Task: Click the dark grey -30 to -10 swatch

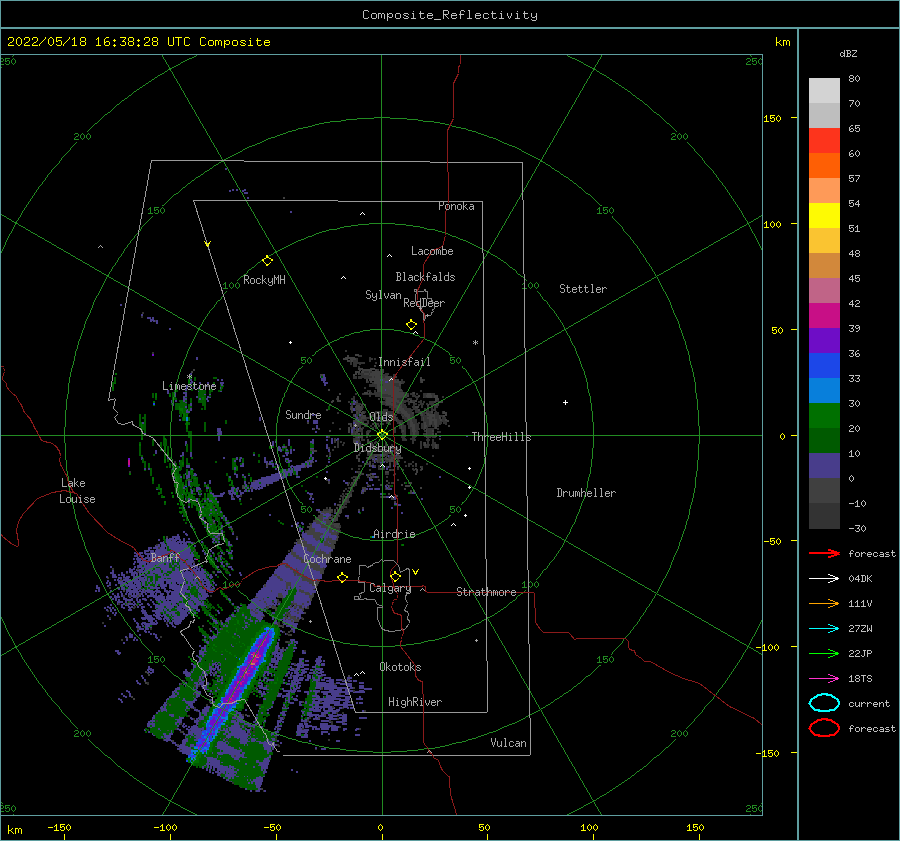Action: [x=824, y=516]
